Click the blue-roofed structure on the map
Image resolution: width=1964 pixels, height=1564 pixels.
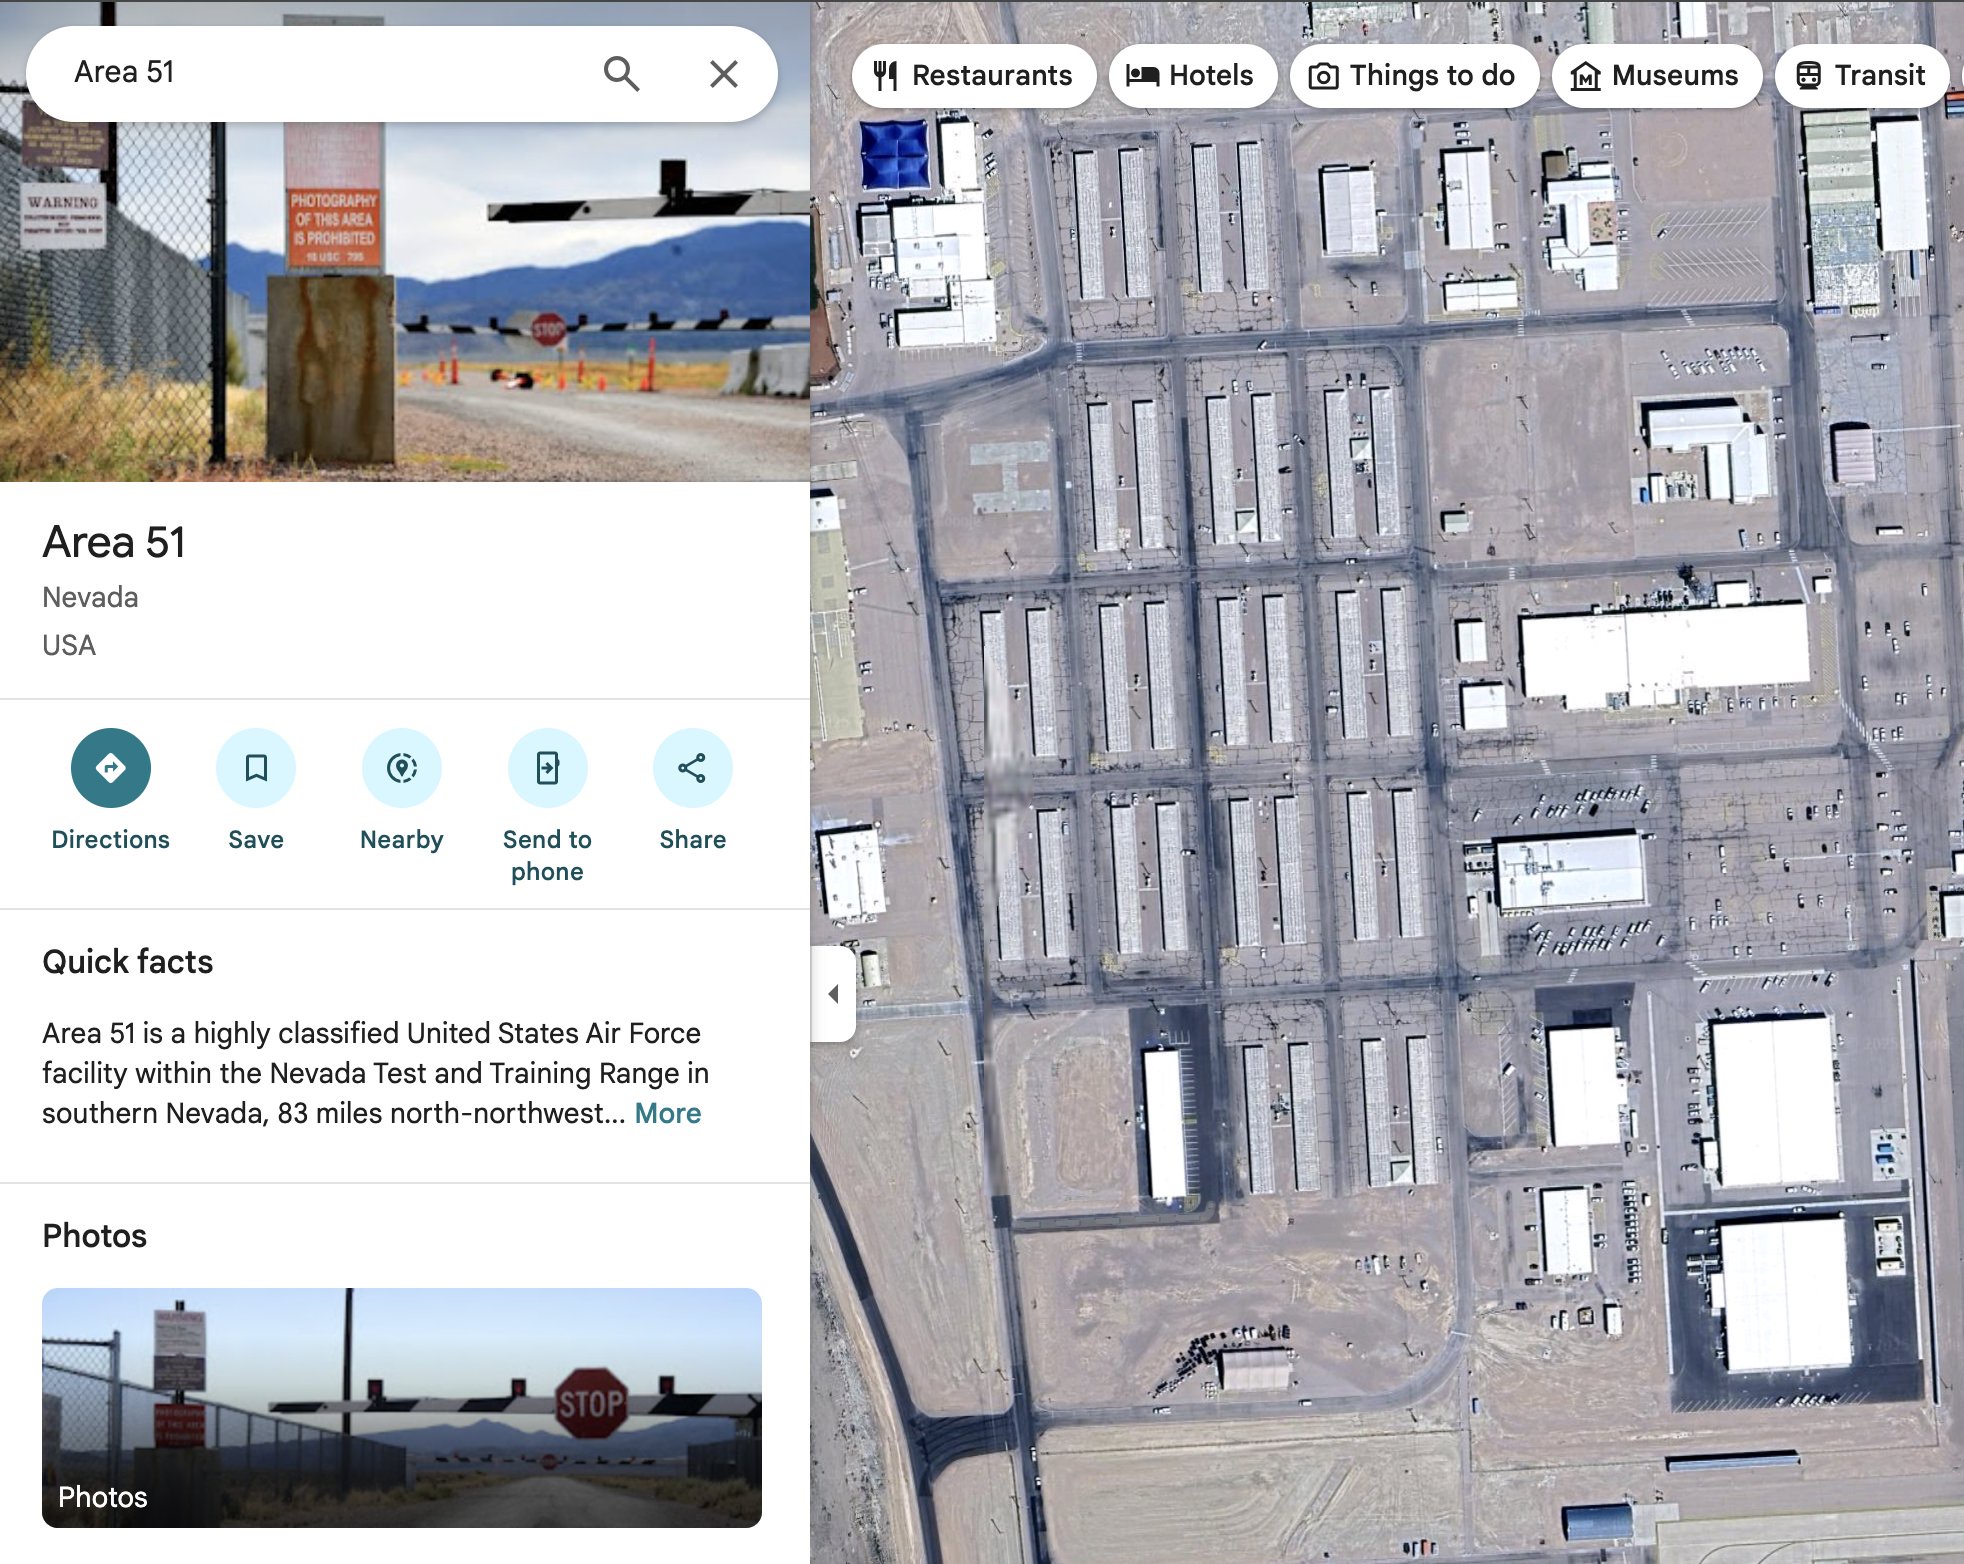click(x=895, y=155)
